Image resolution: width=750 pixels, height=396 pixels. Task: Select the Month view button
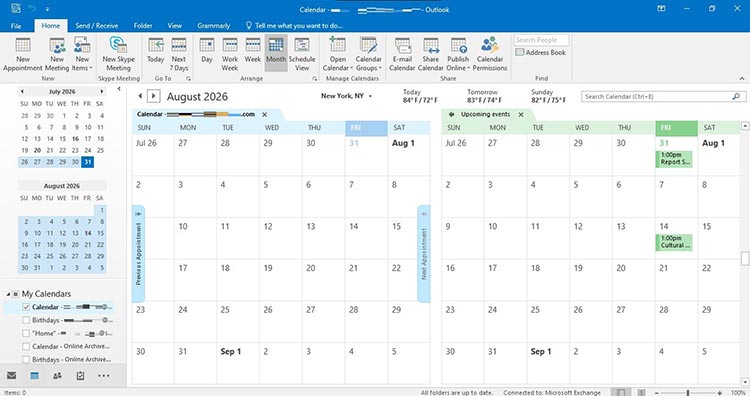tap(276, 52)
